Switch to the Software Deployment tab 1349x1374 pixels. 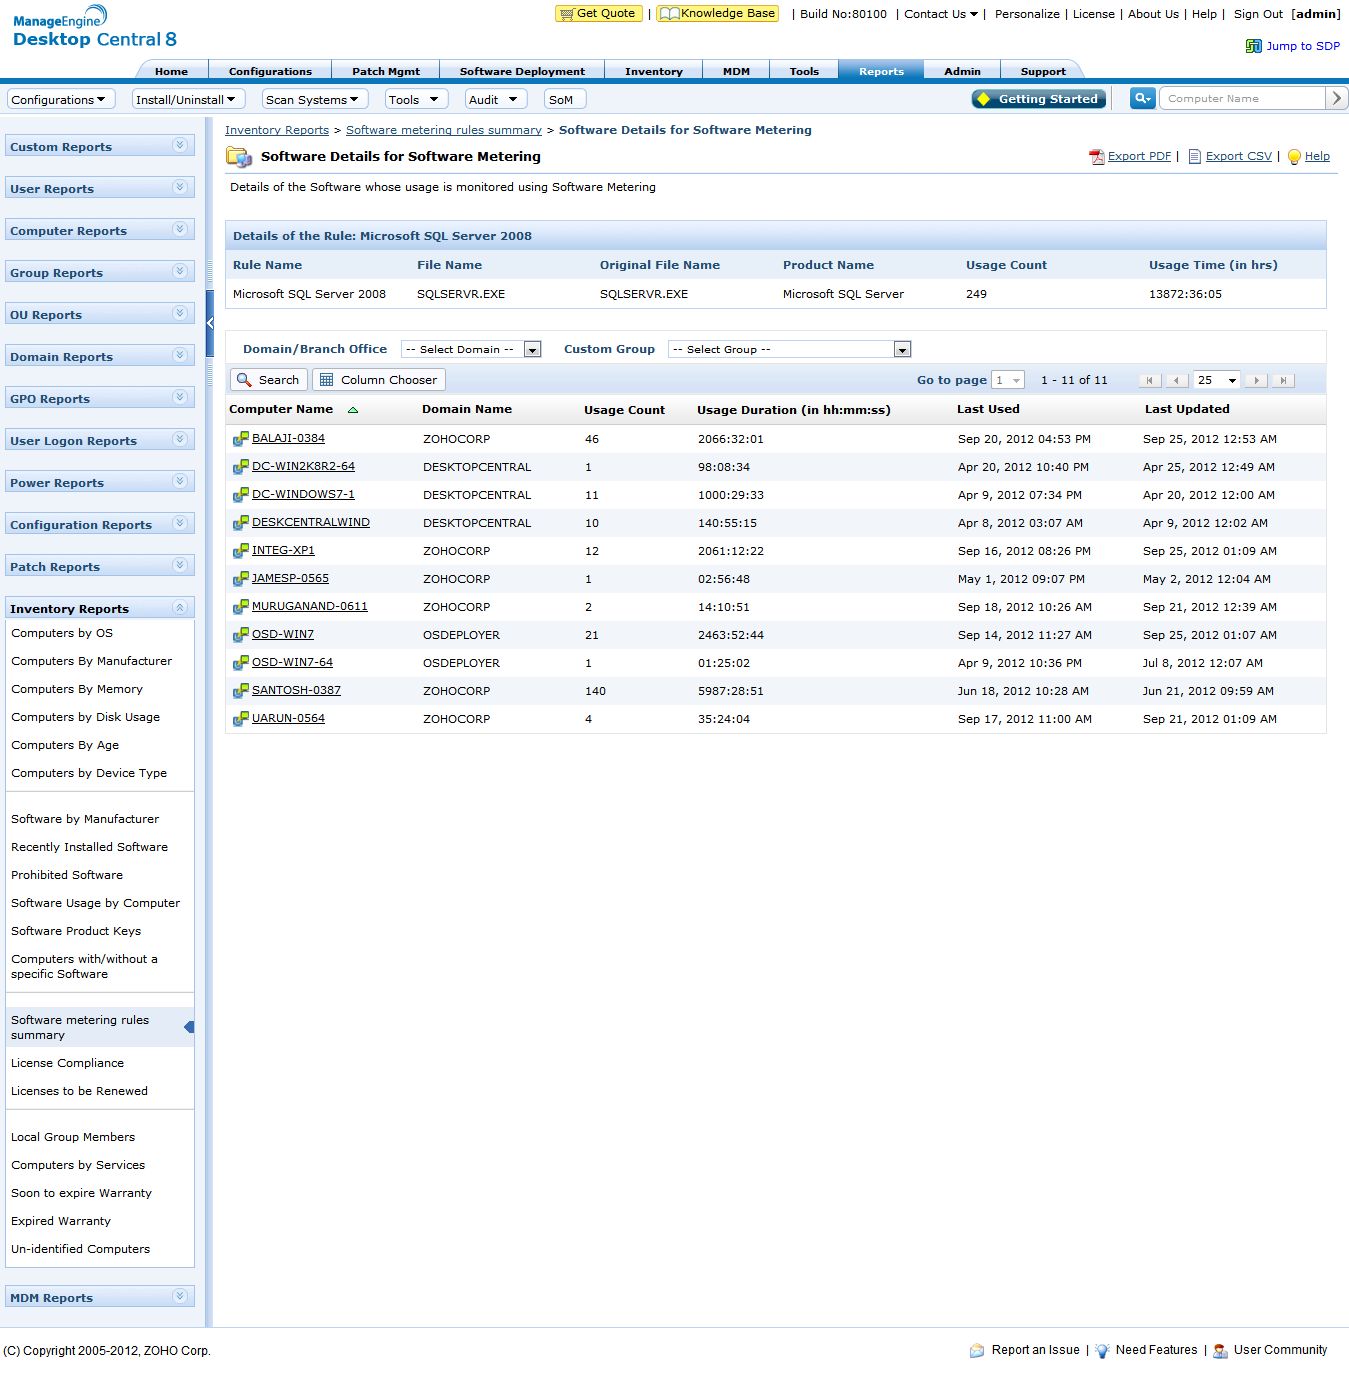click(x=522, y=71)
